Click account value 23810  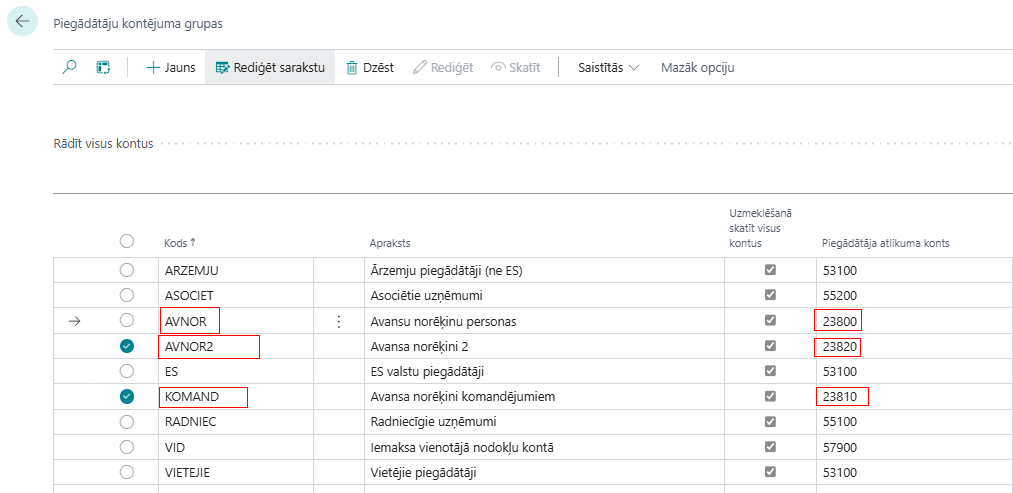point(840,397)
